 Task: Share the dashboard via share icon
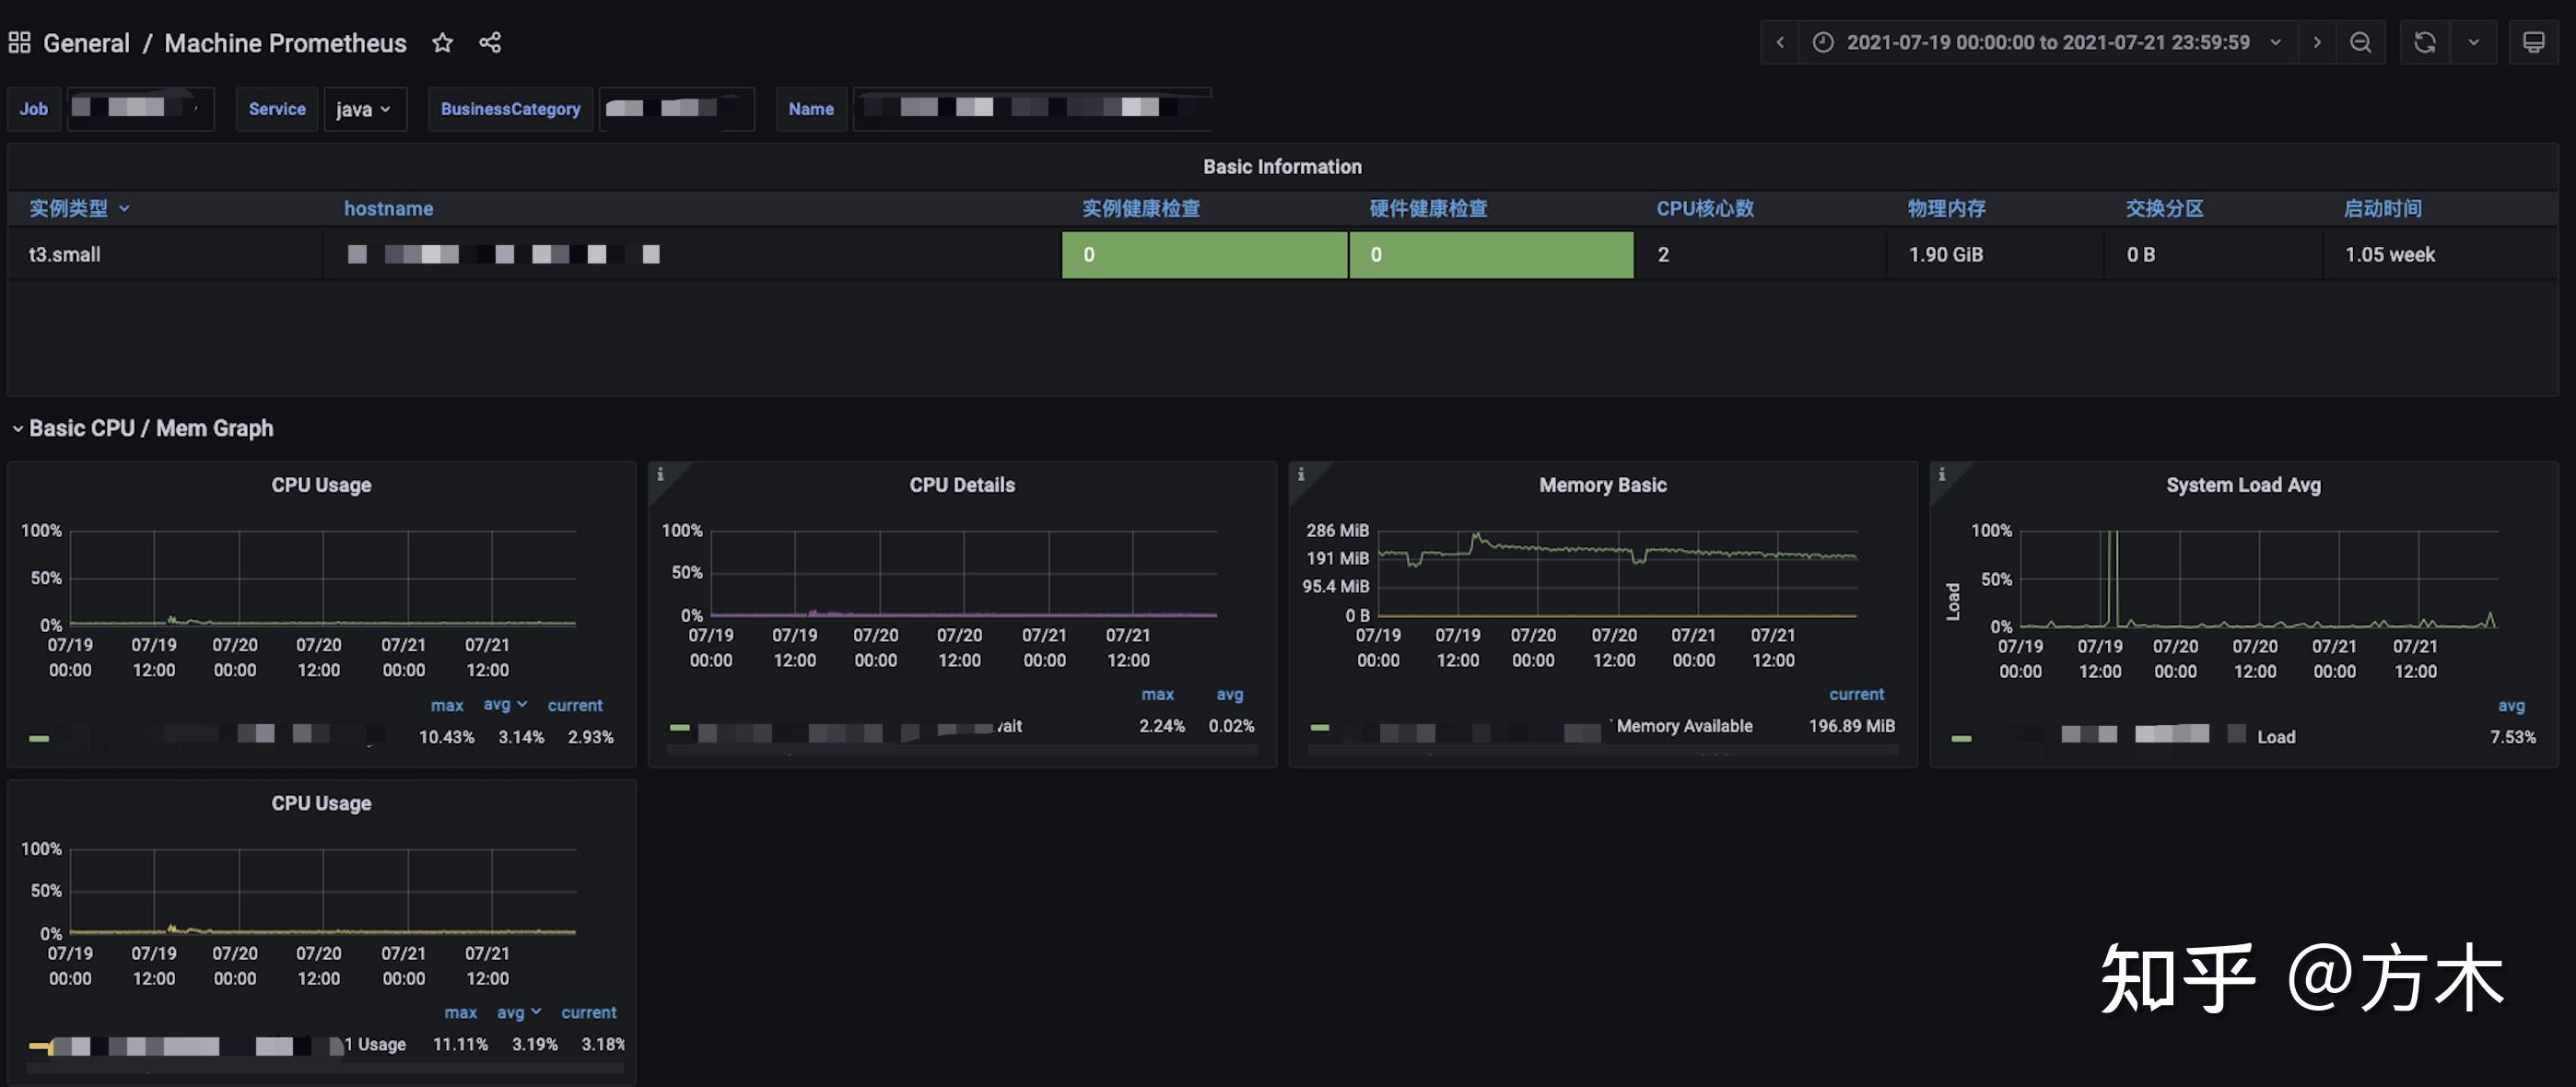click(490, 42)
